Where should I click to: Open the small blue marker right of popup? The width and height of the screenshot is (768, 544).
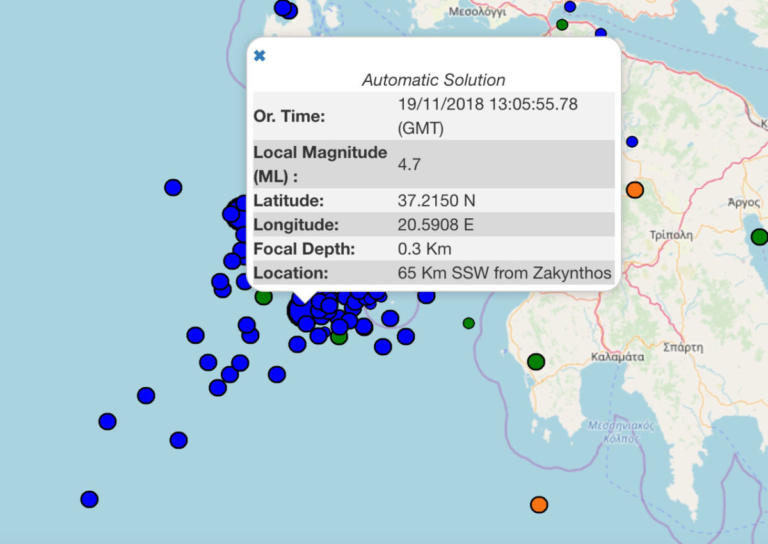(x=632, y=142)
